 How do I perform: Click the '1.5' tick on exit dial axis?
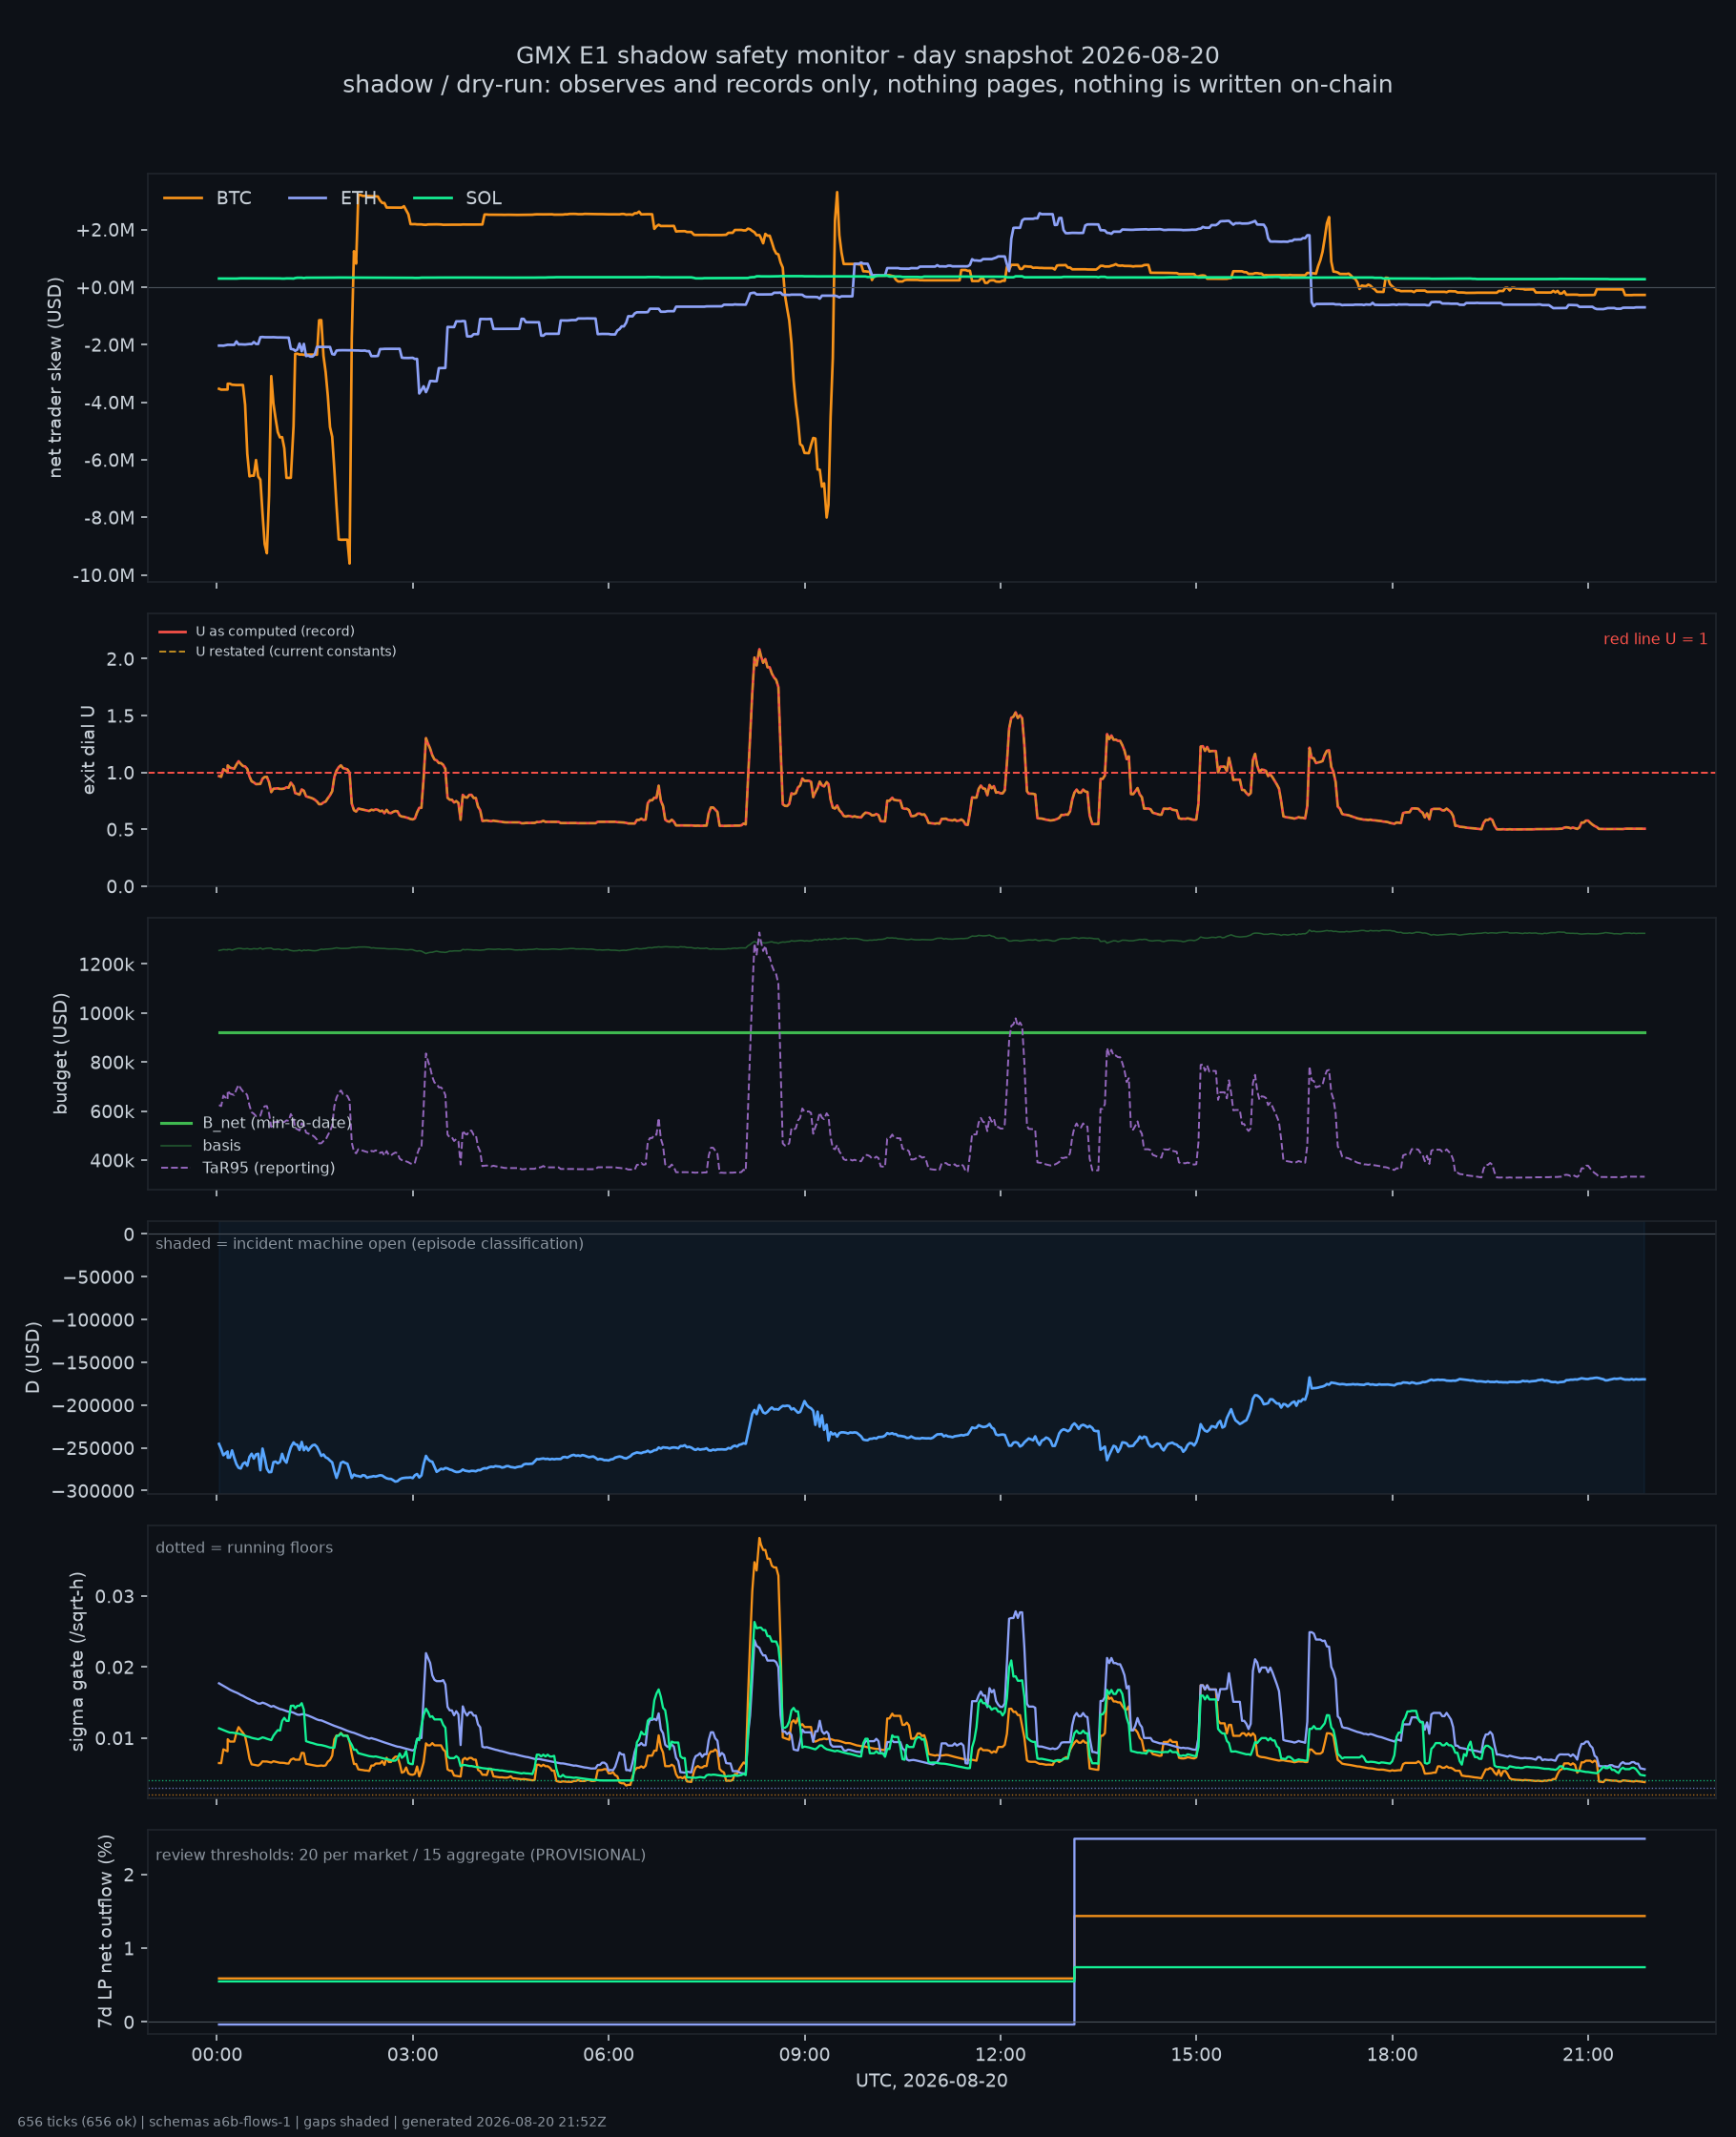point(121,716)
